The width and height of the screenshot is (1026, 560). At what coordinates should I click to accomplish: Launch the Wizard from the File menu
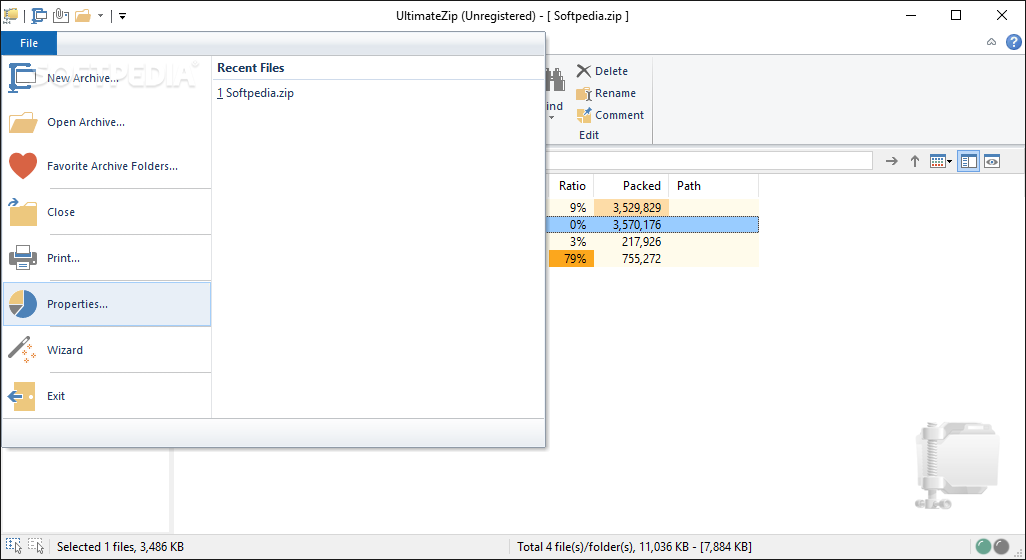(107, 350)
